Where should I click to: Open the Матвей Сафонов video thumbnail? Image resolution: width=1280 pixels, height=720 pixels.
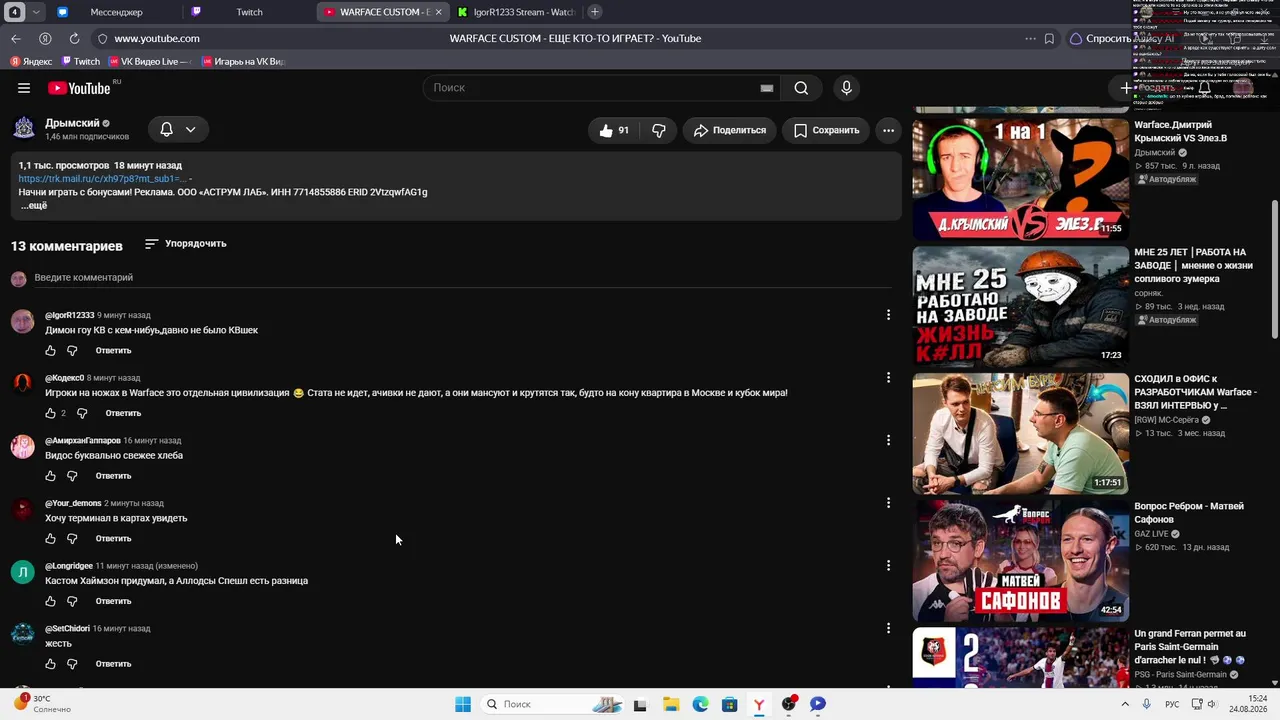[x=1020, y=561]
